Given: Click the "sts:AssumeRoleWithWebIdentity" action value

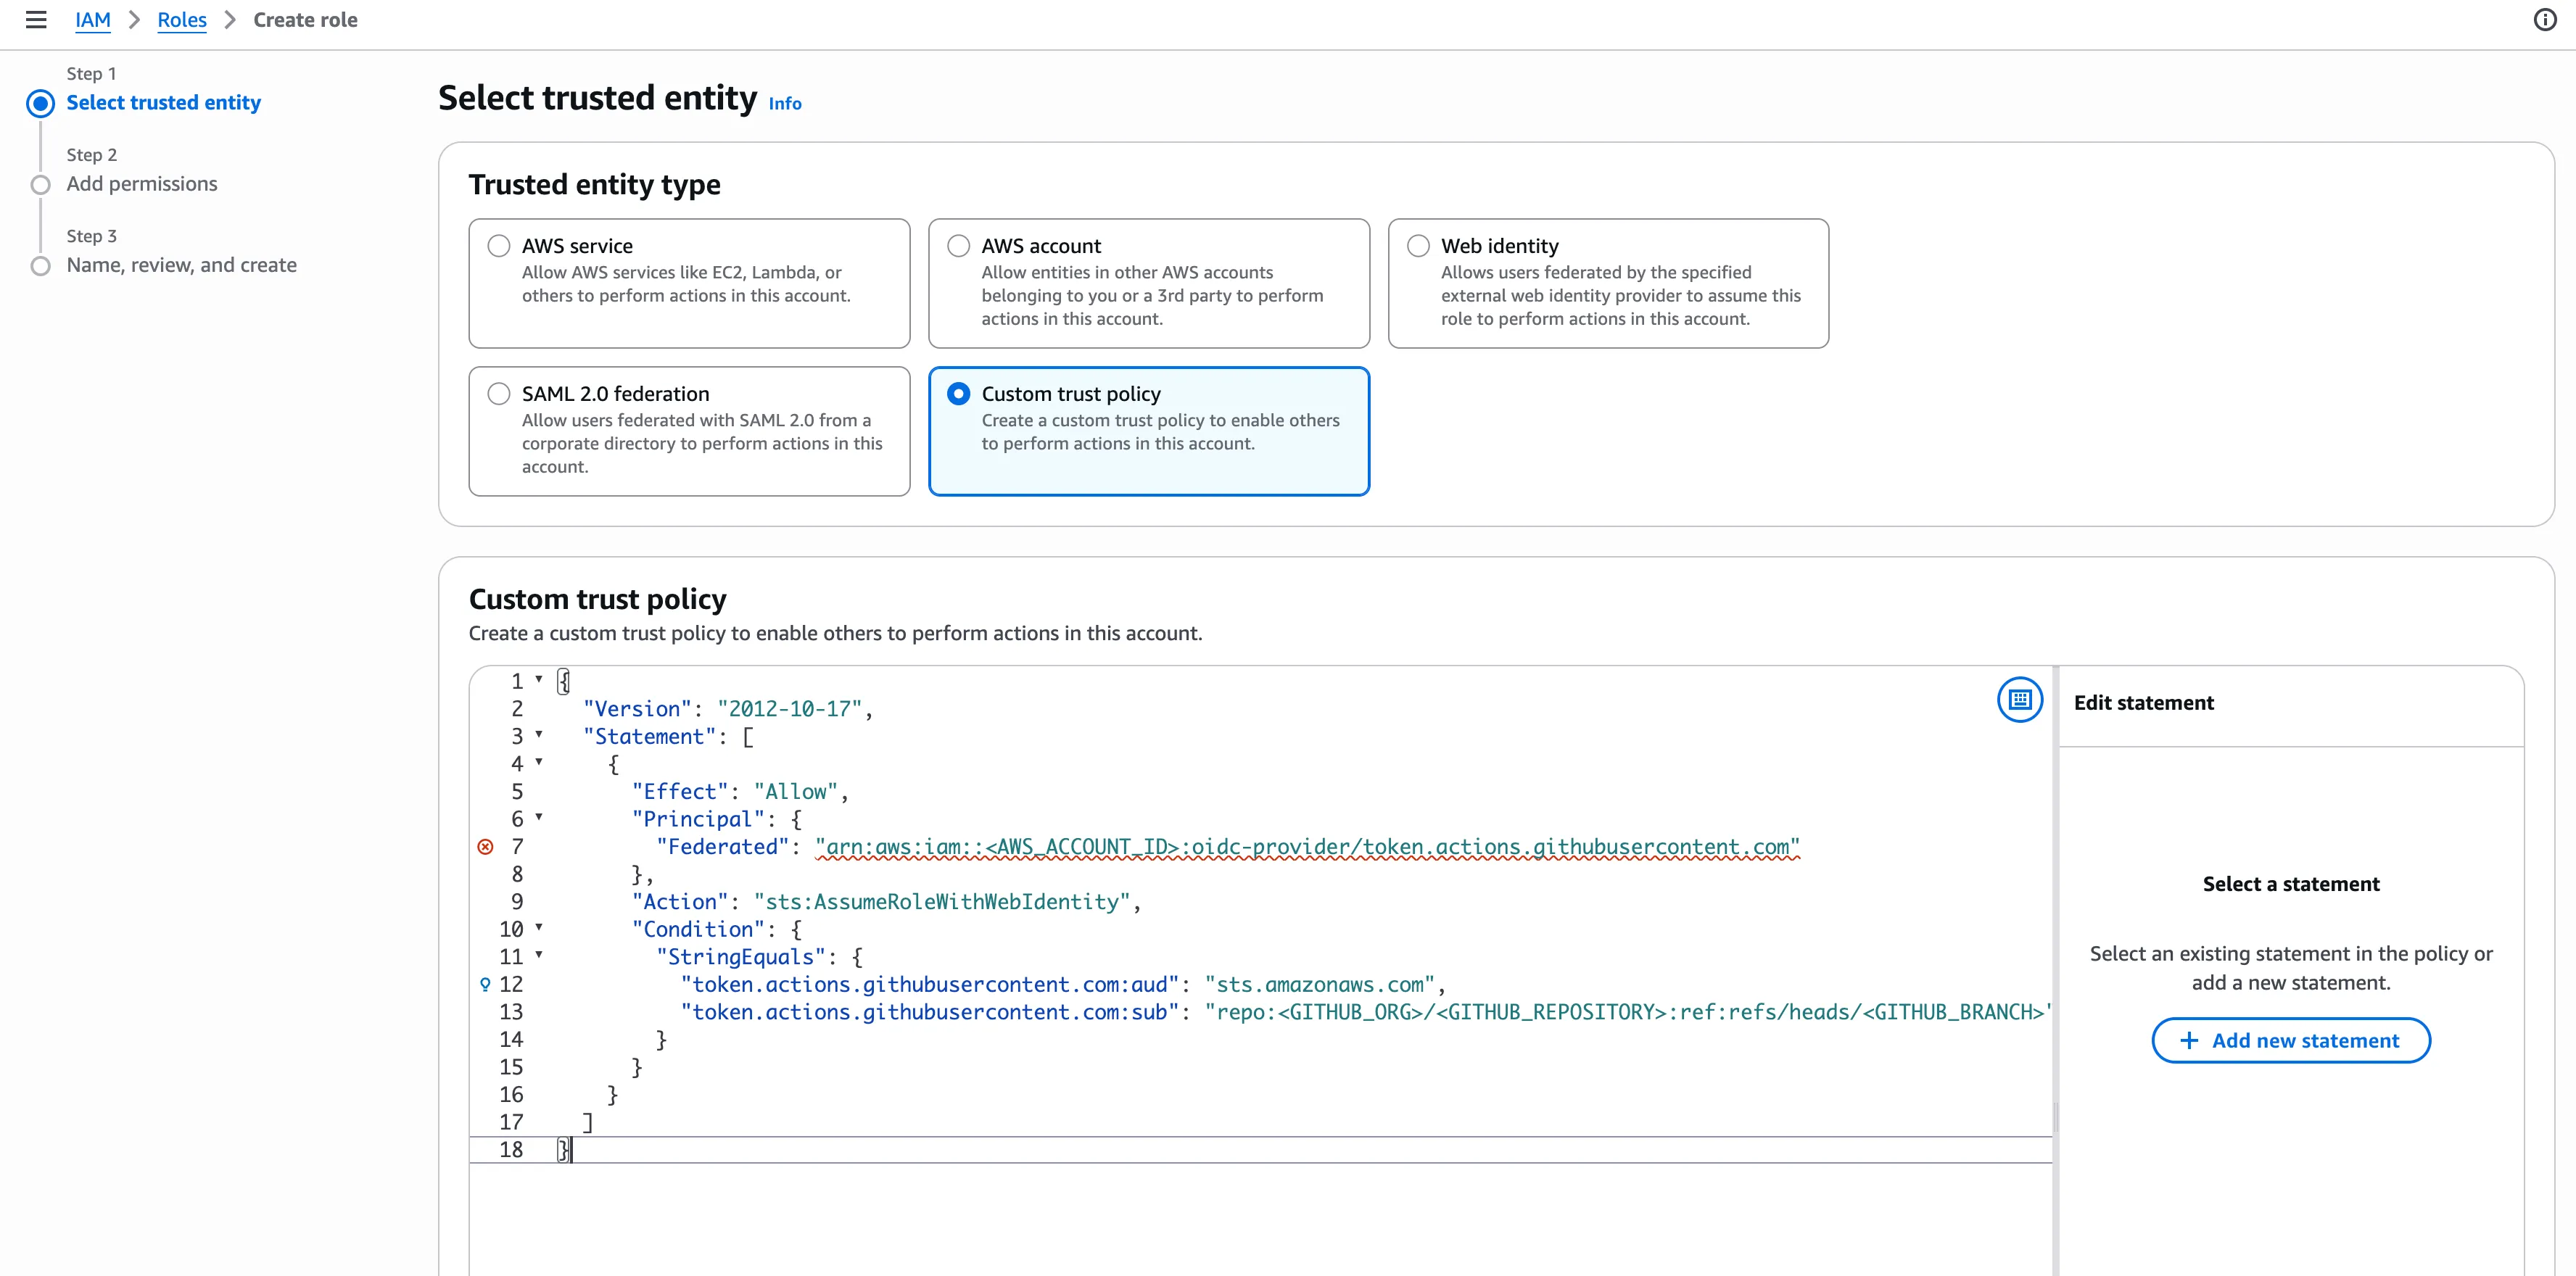Looking at the screenshot, I should pos(942,902).
